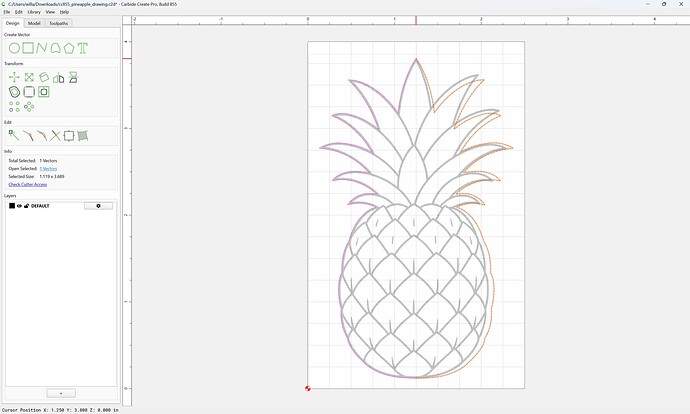Click the DEFAULT layer black color swatch
This screenshot has width=690, height=414.
pos(12,206)
